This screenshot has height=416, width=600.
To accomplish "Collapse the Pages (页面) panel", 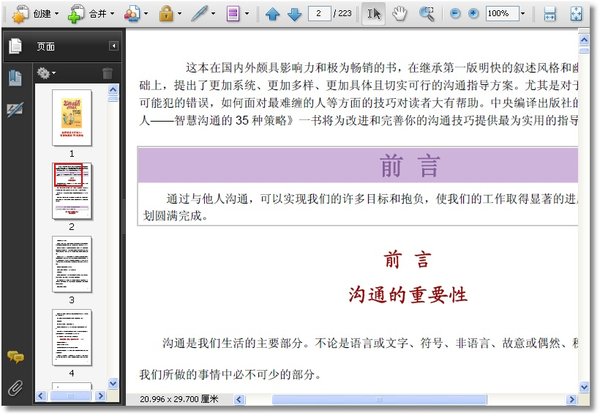I will 114,46.
